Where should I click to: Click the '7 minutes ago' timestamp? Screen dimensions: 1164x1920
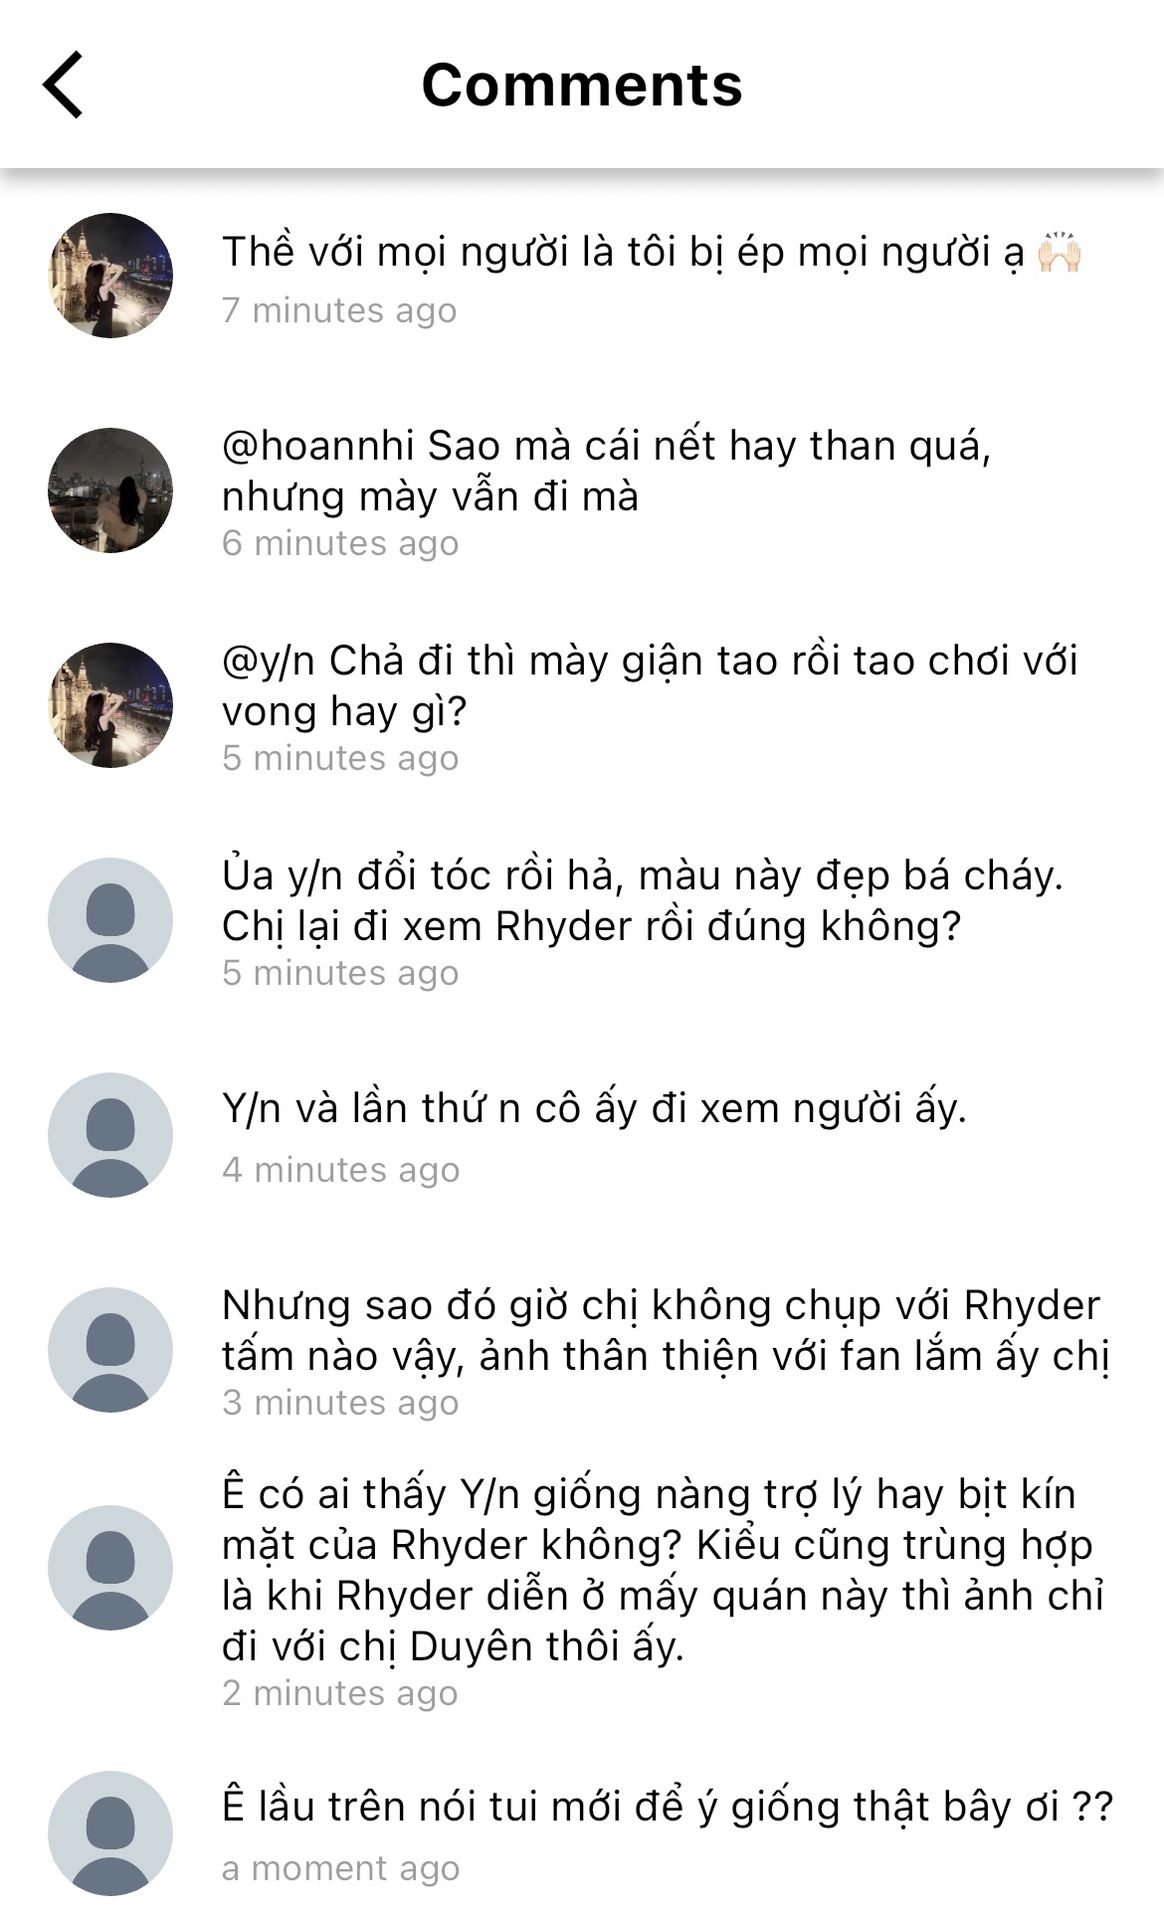click(x=339, y=310)
